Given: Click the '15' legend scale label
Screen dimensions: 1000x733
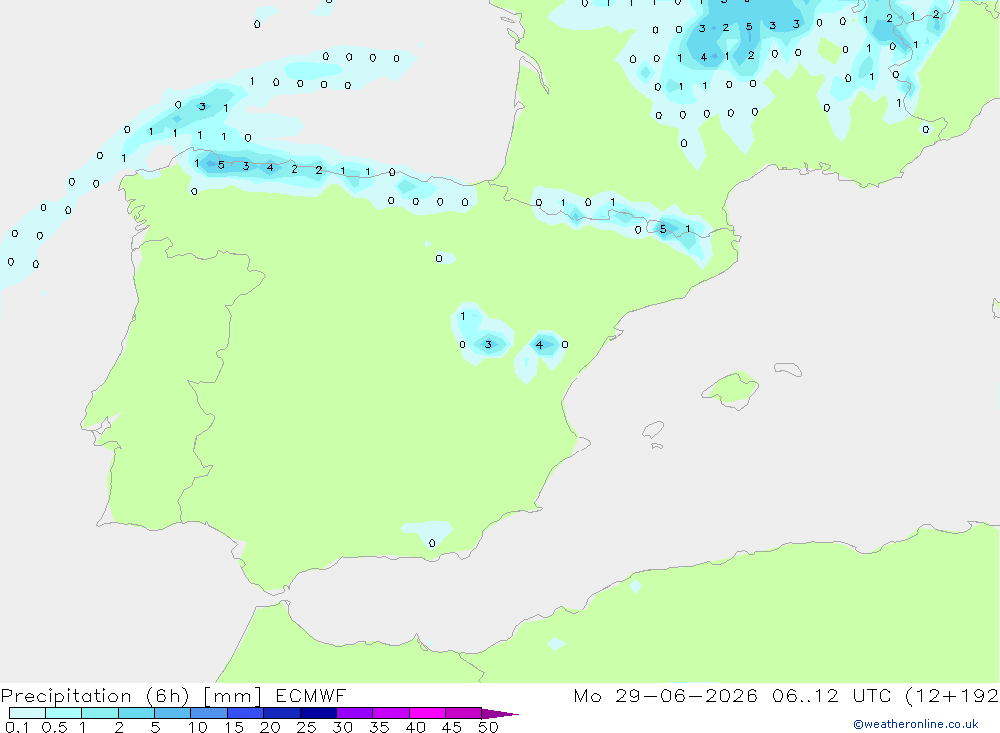Looking at the screenshot, I should (x=234, y=727).
